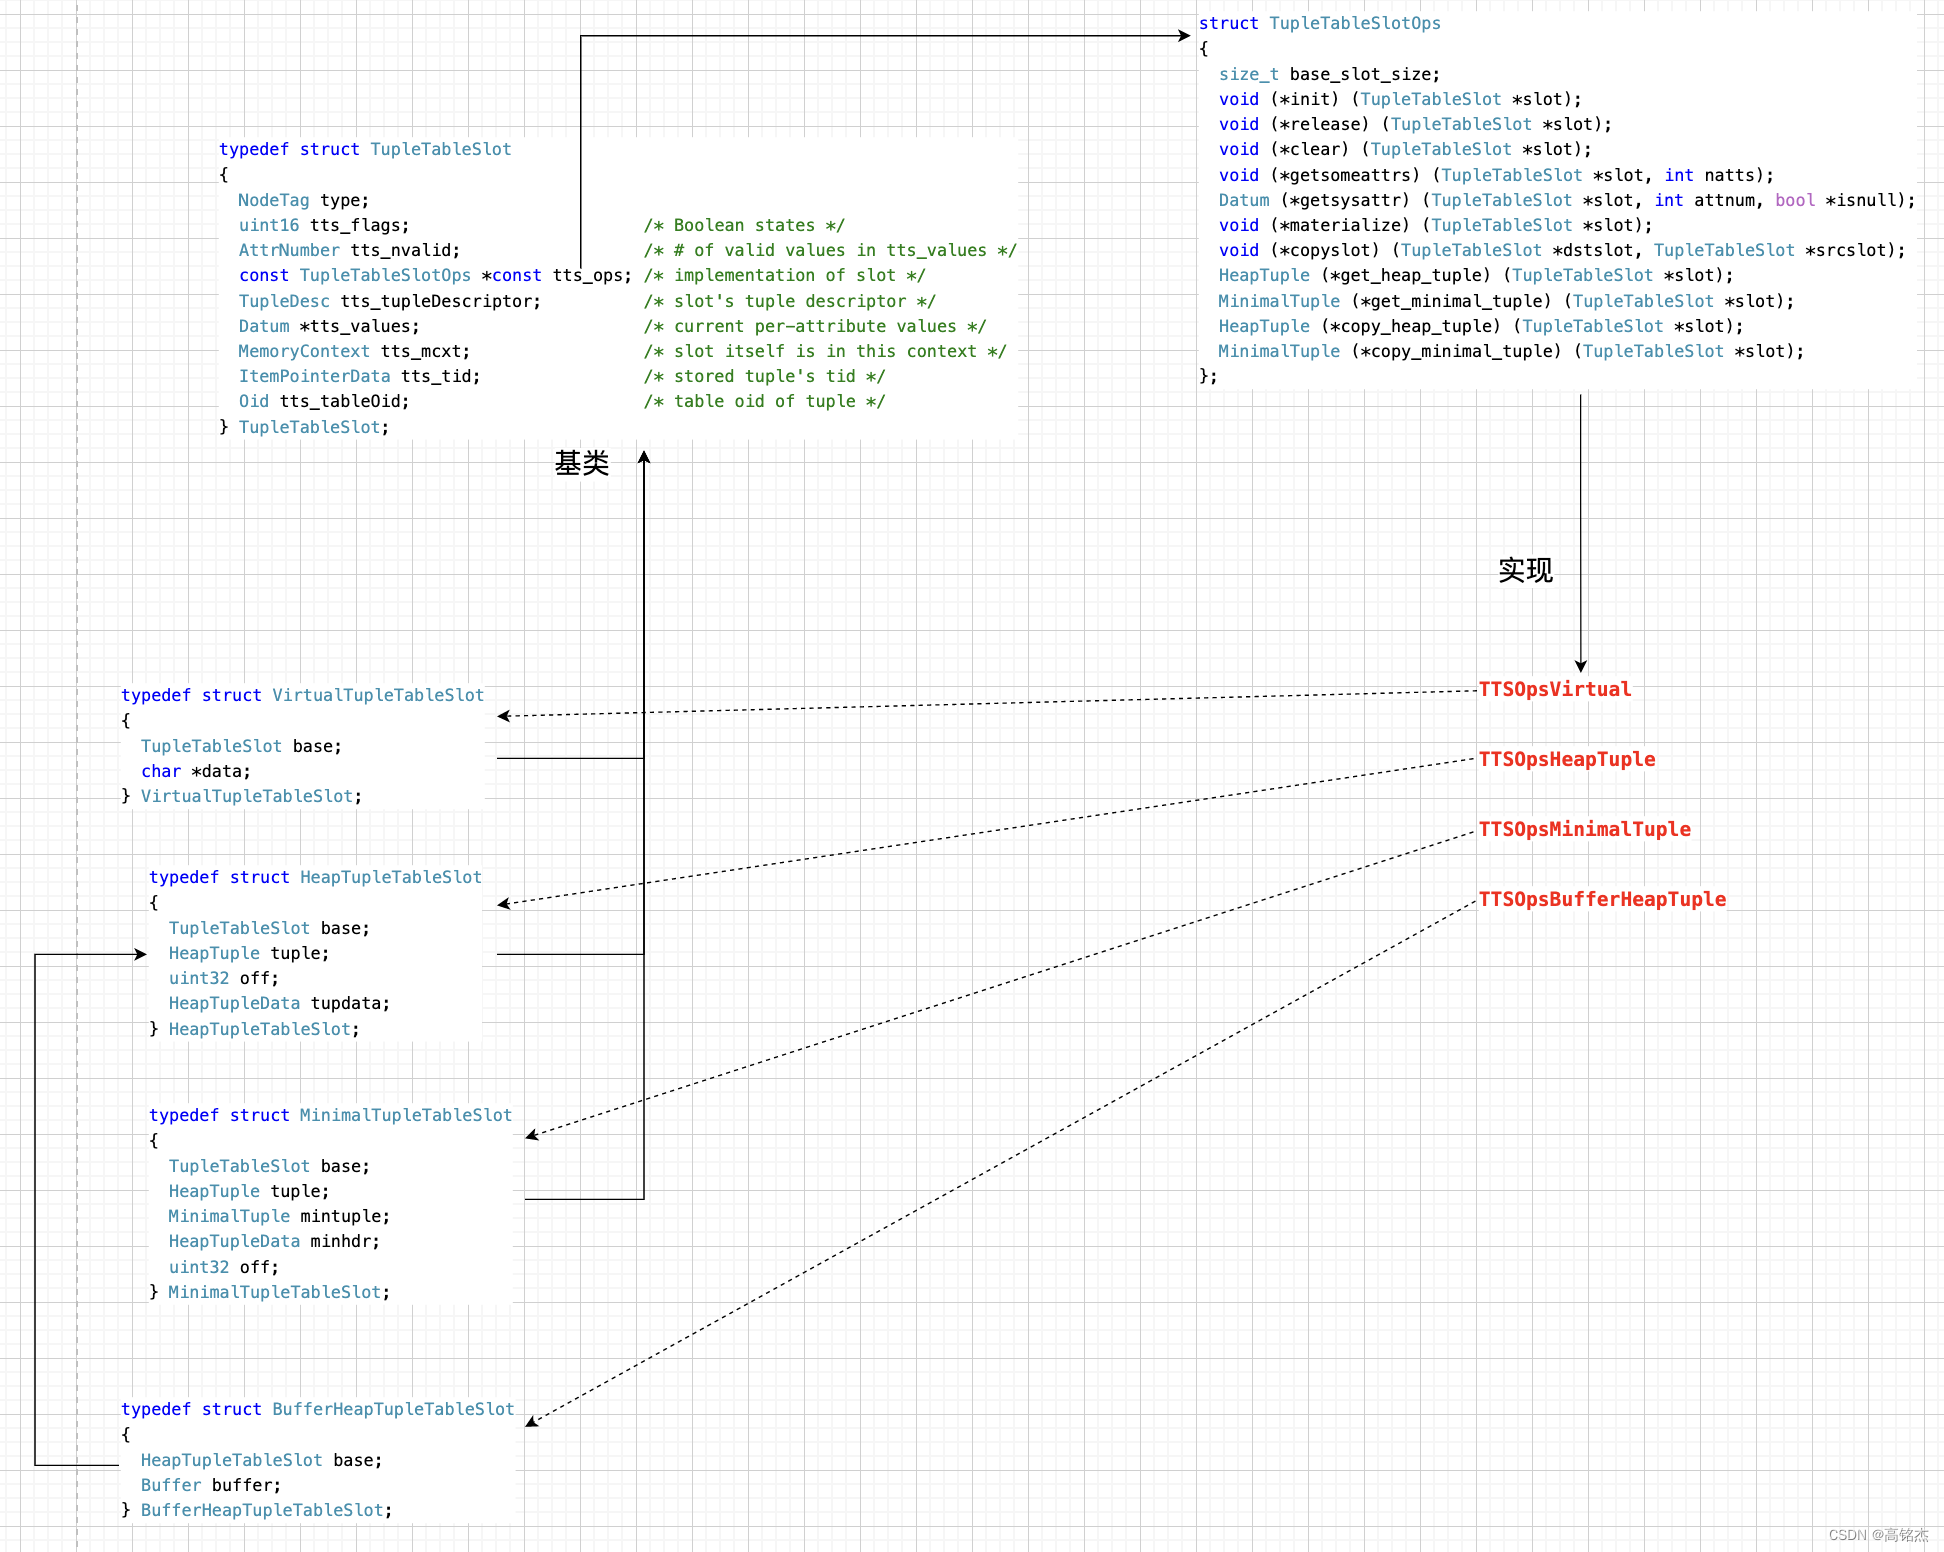Click the TTSOpsHeapTuple red label
The image size is (1944, 1552).
(1566, 759)
